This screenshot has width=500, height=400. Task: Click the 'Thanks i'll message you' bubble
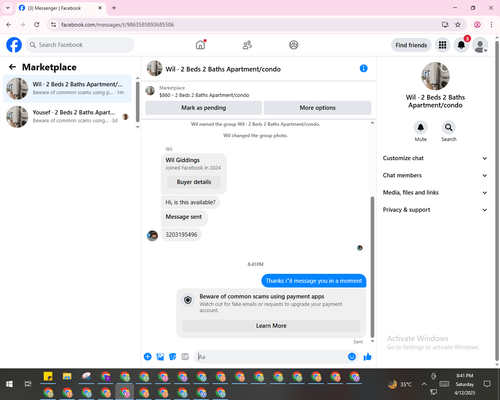(314, 281)
